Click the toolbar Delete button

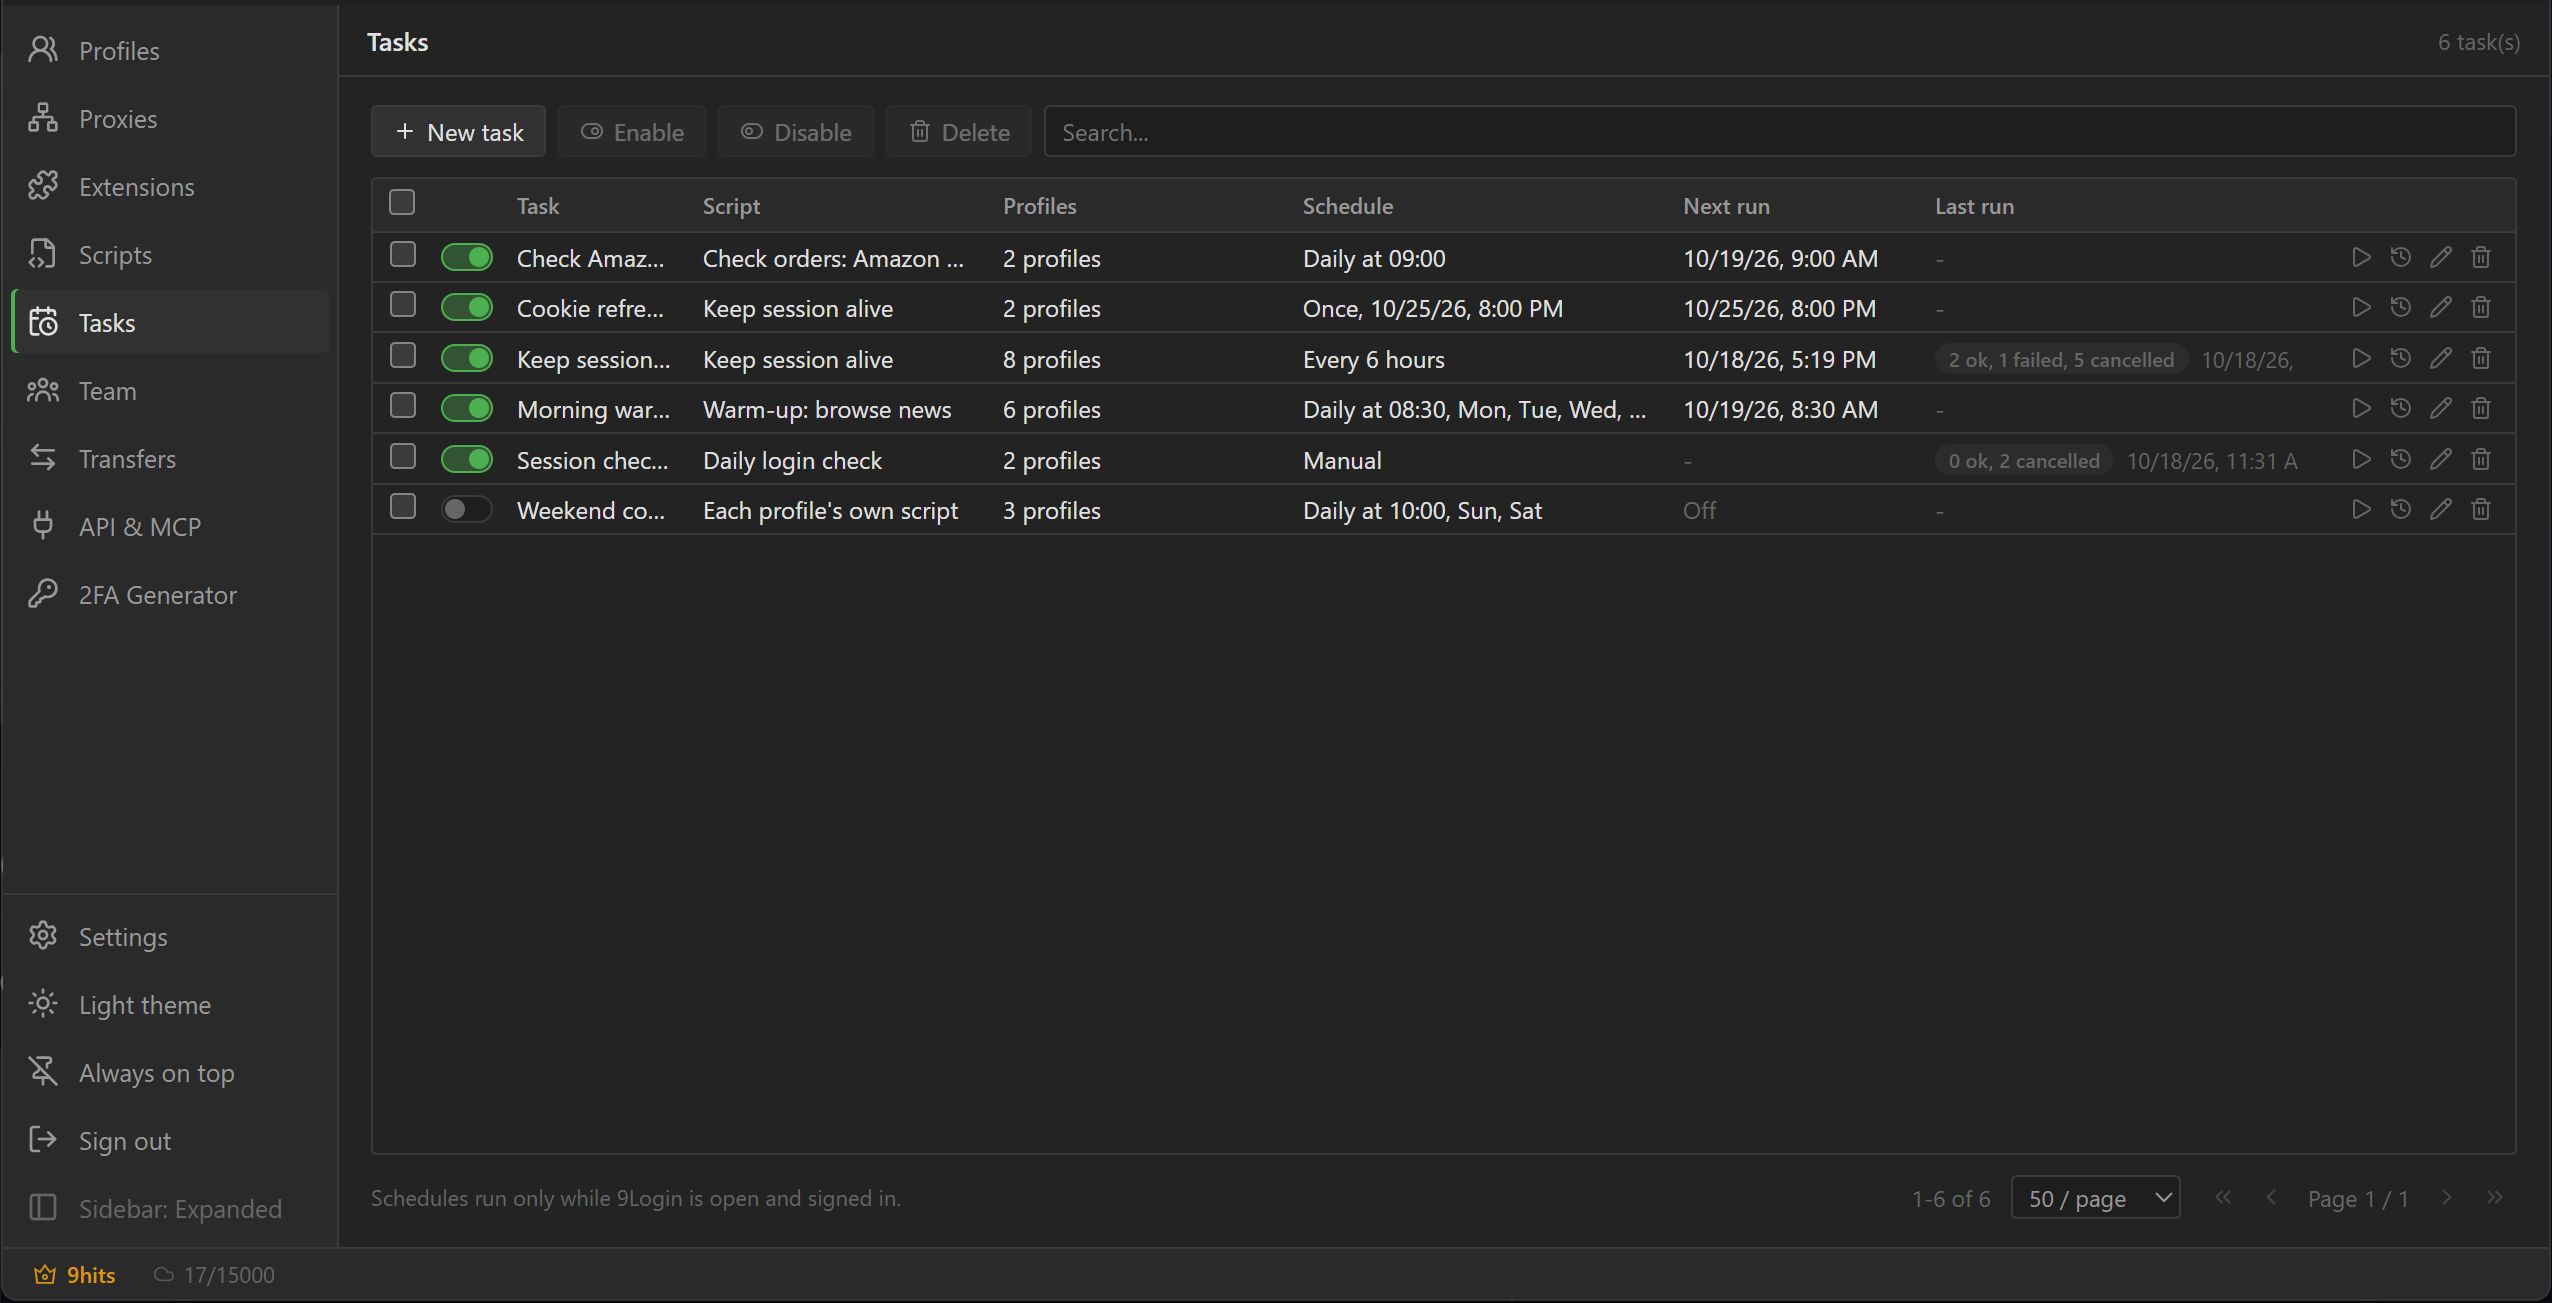click(959, 132)
